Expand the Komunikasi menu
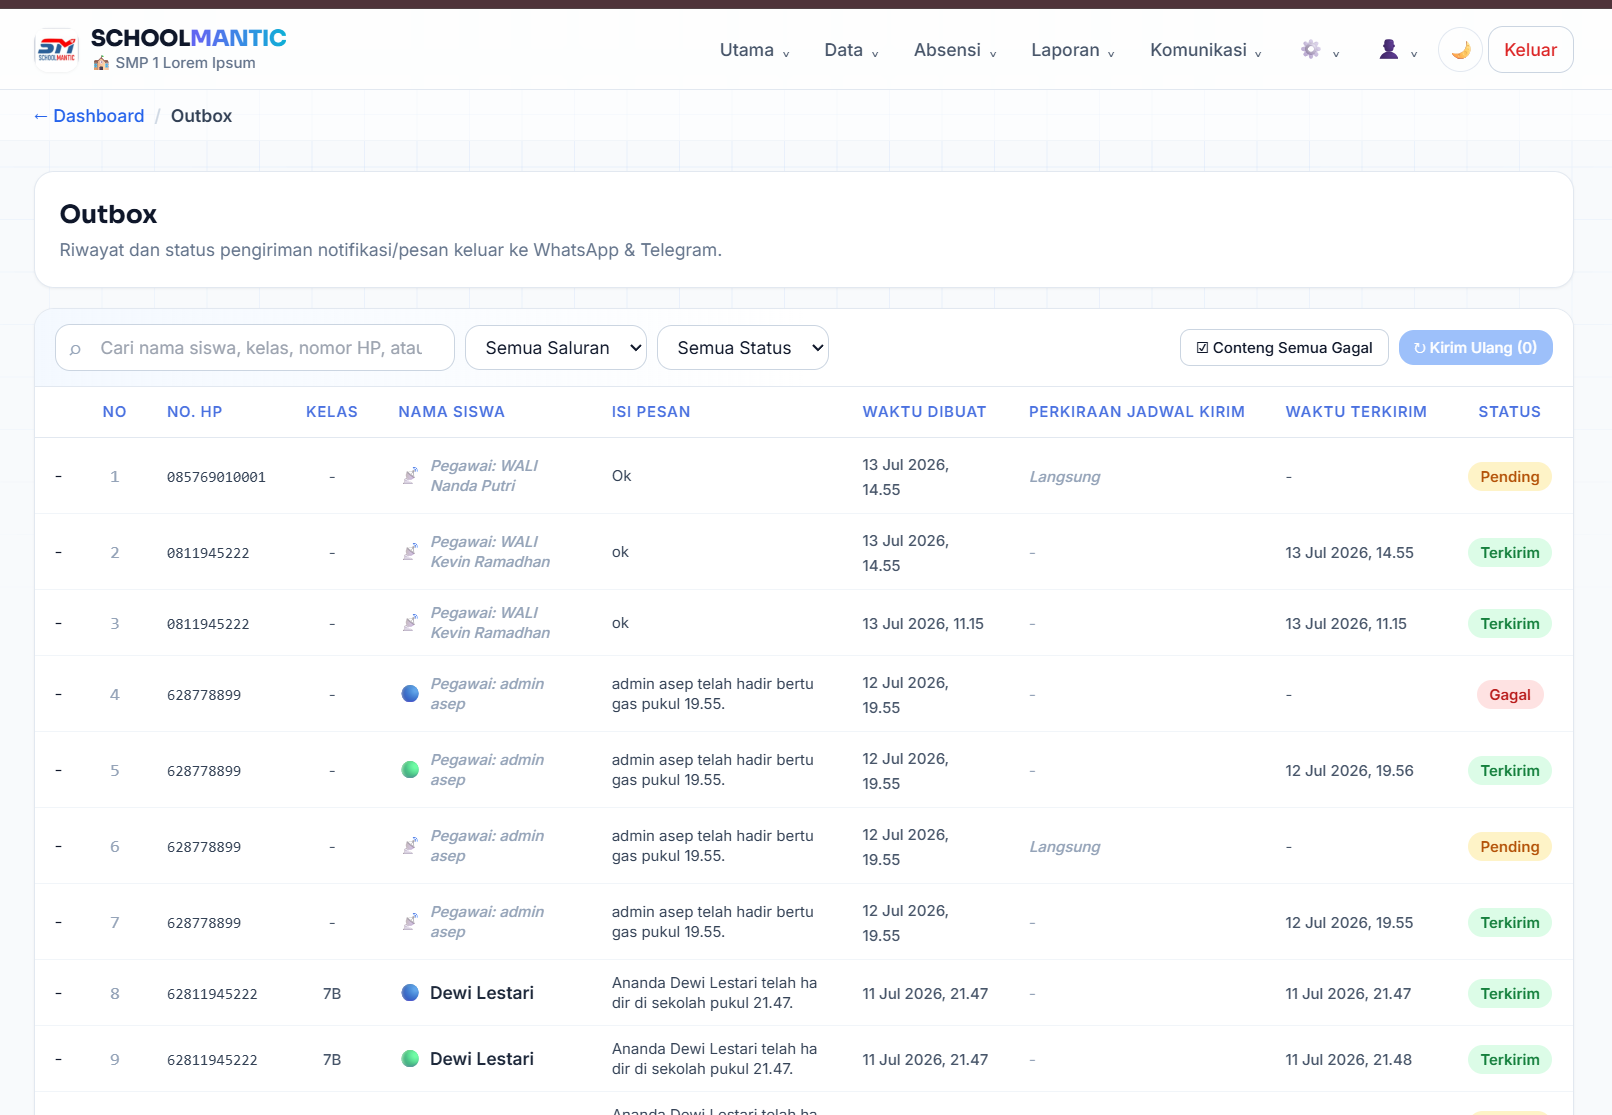The image size is (1612, 1115). (x=1206, y=50)
